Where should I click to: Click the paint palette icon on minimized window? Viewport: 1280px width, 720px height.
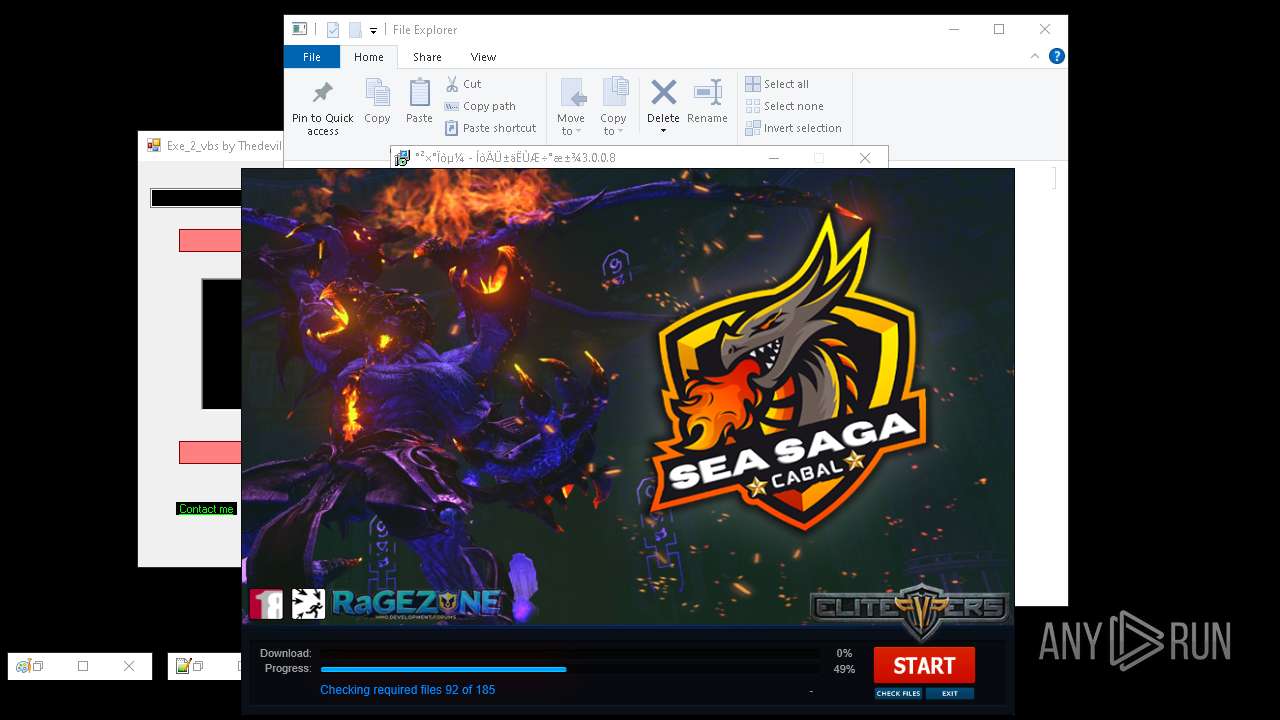(x=23, y=666)
